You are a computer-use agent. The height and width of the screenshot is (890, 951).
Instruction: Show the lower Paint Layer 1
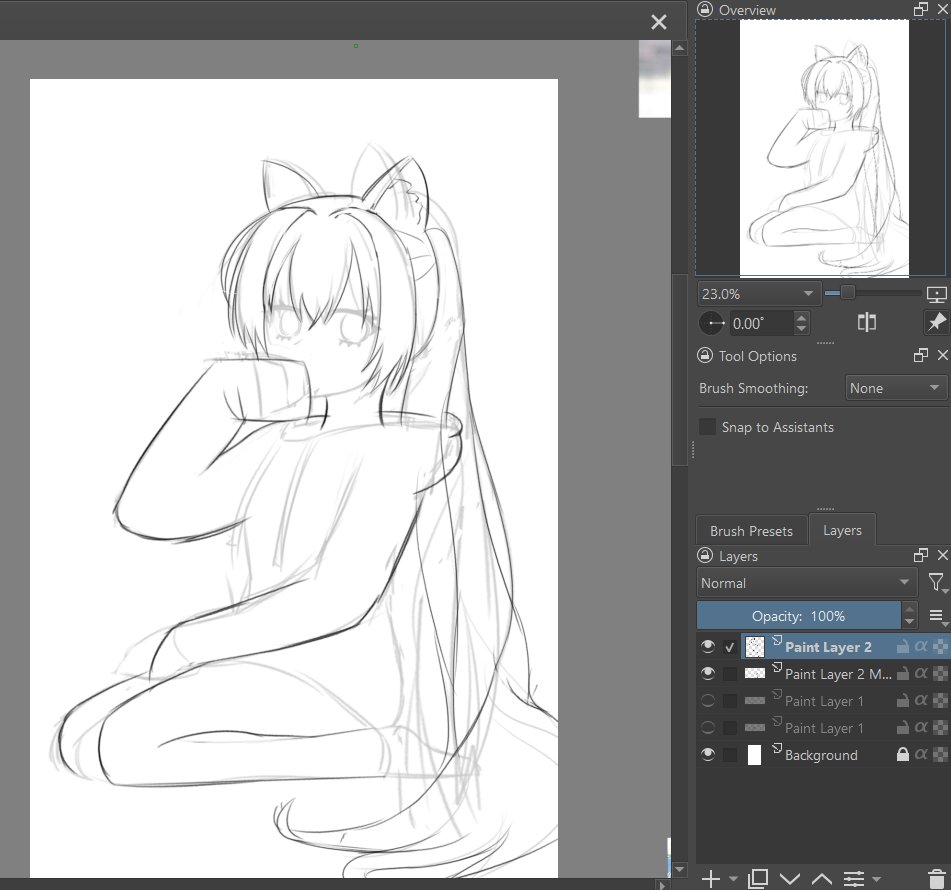pyautogui.click(x=707, y=727)
